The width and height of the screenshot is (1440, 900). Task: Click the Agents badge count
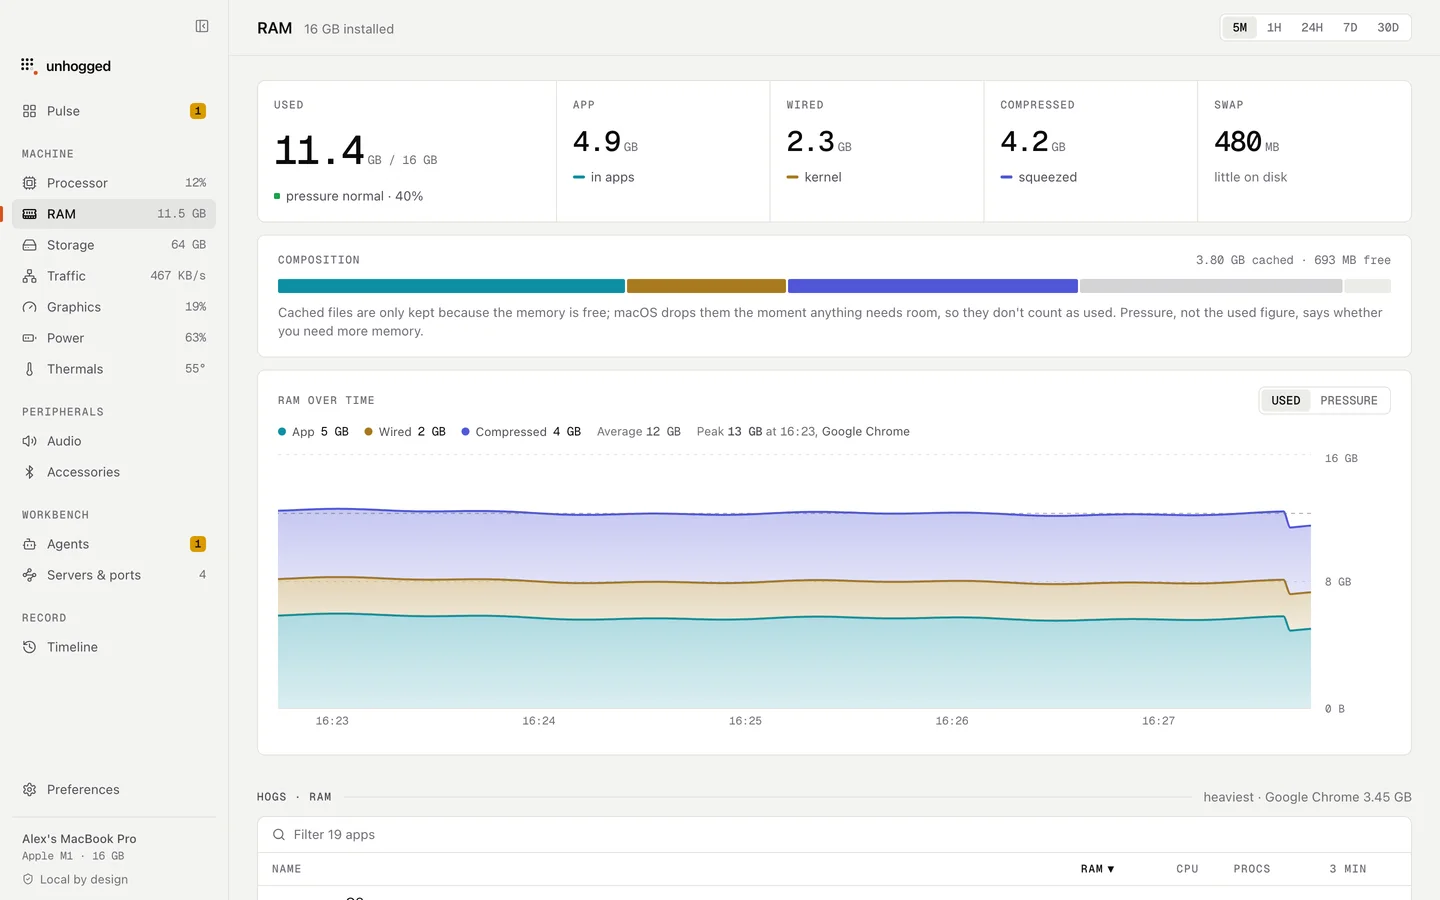click(198, 544)
